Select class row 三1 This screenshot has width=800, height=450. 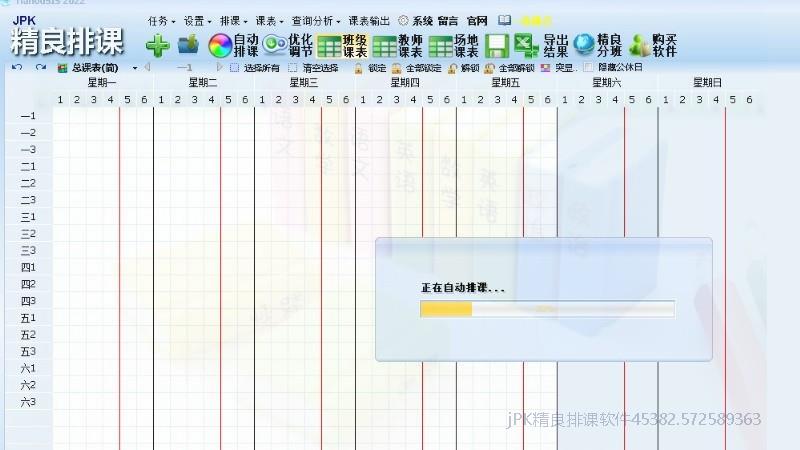(x=28, y=217)
